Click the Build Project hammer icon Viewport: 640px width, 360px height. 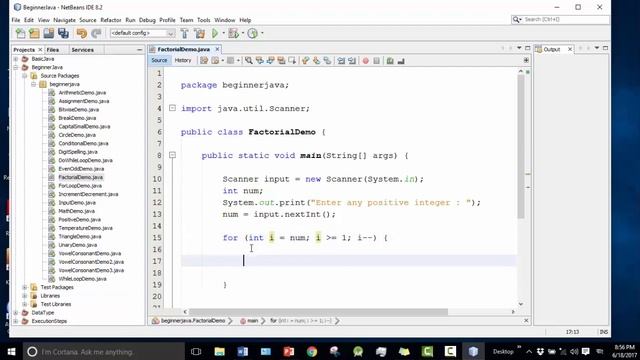184,33
